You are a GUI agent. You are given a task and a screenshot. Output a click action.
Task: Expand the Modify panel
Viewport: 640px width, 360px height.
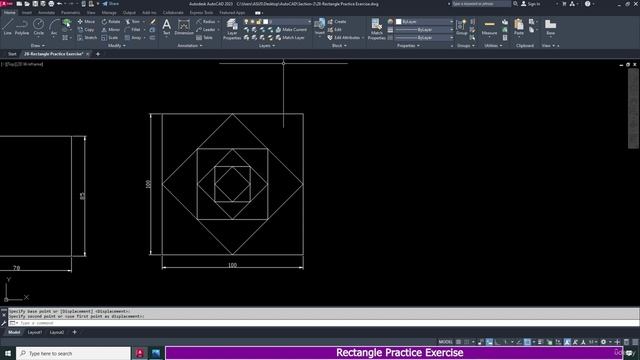pos(116,46)
